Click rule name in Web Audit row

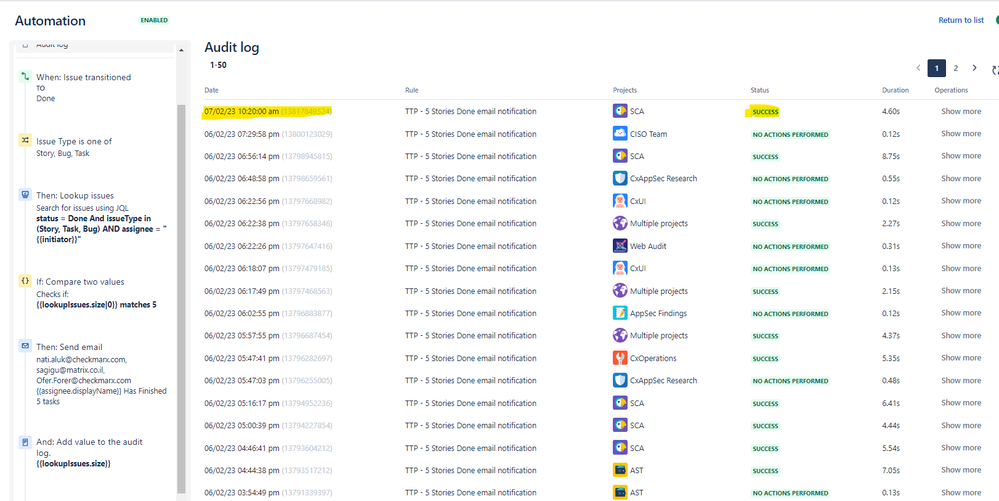(x=470, y=245)
